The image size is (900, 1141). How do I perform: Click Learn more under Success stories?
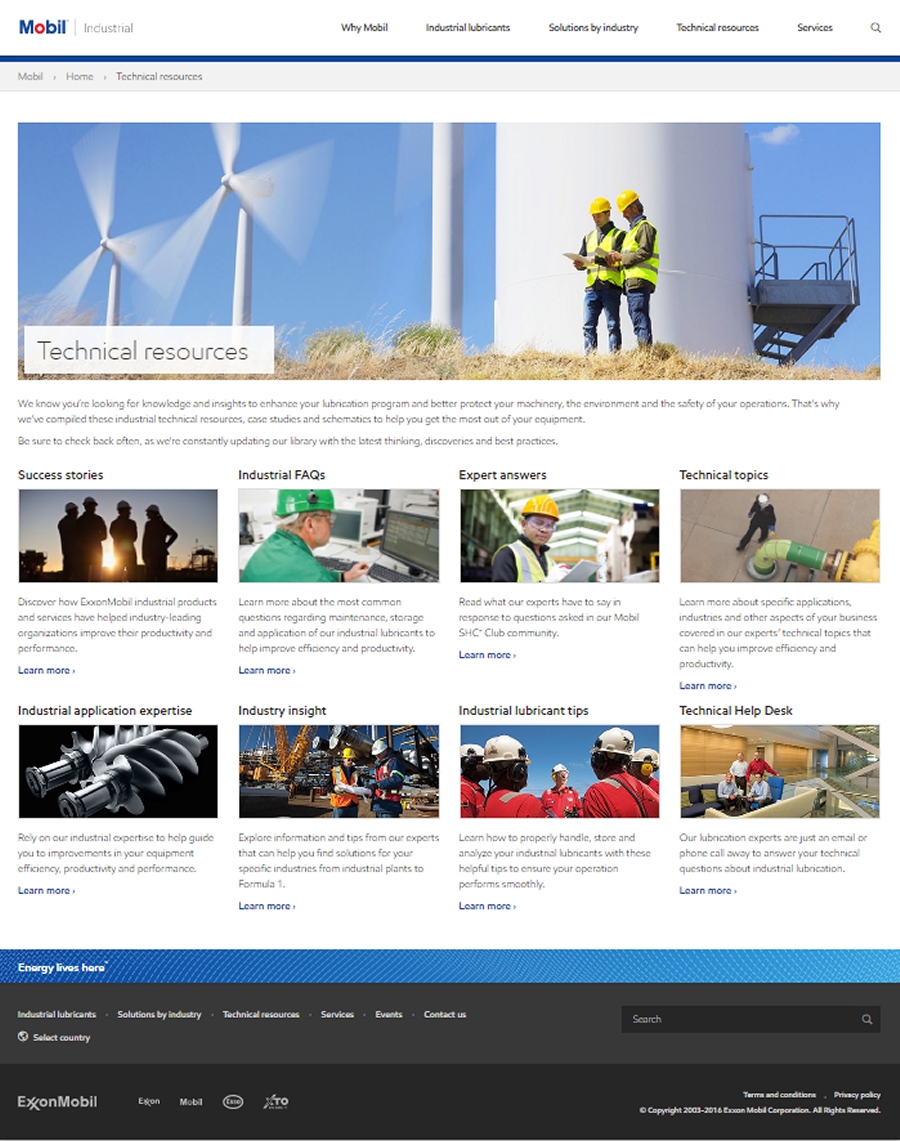point(45,670)
